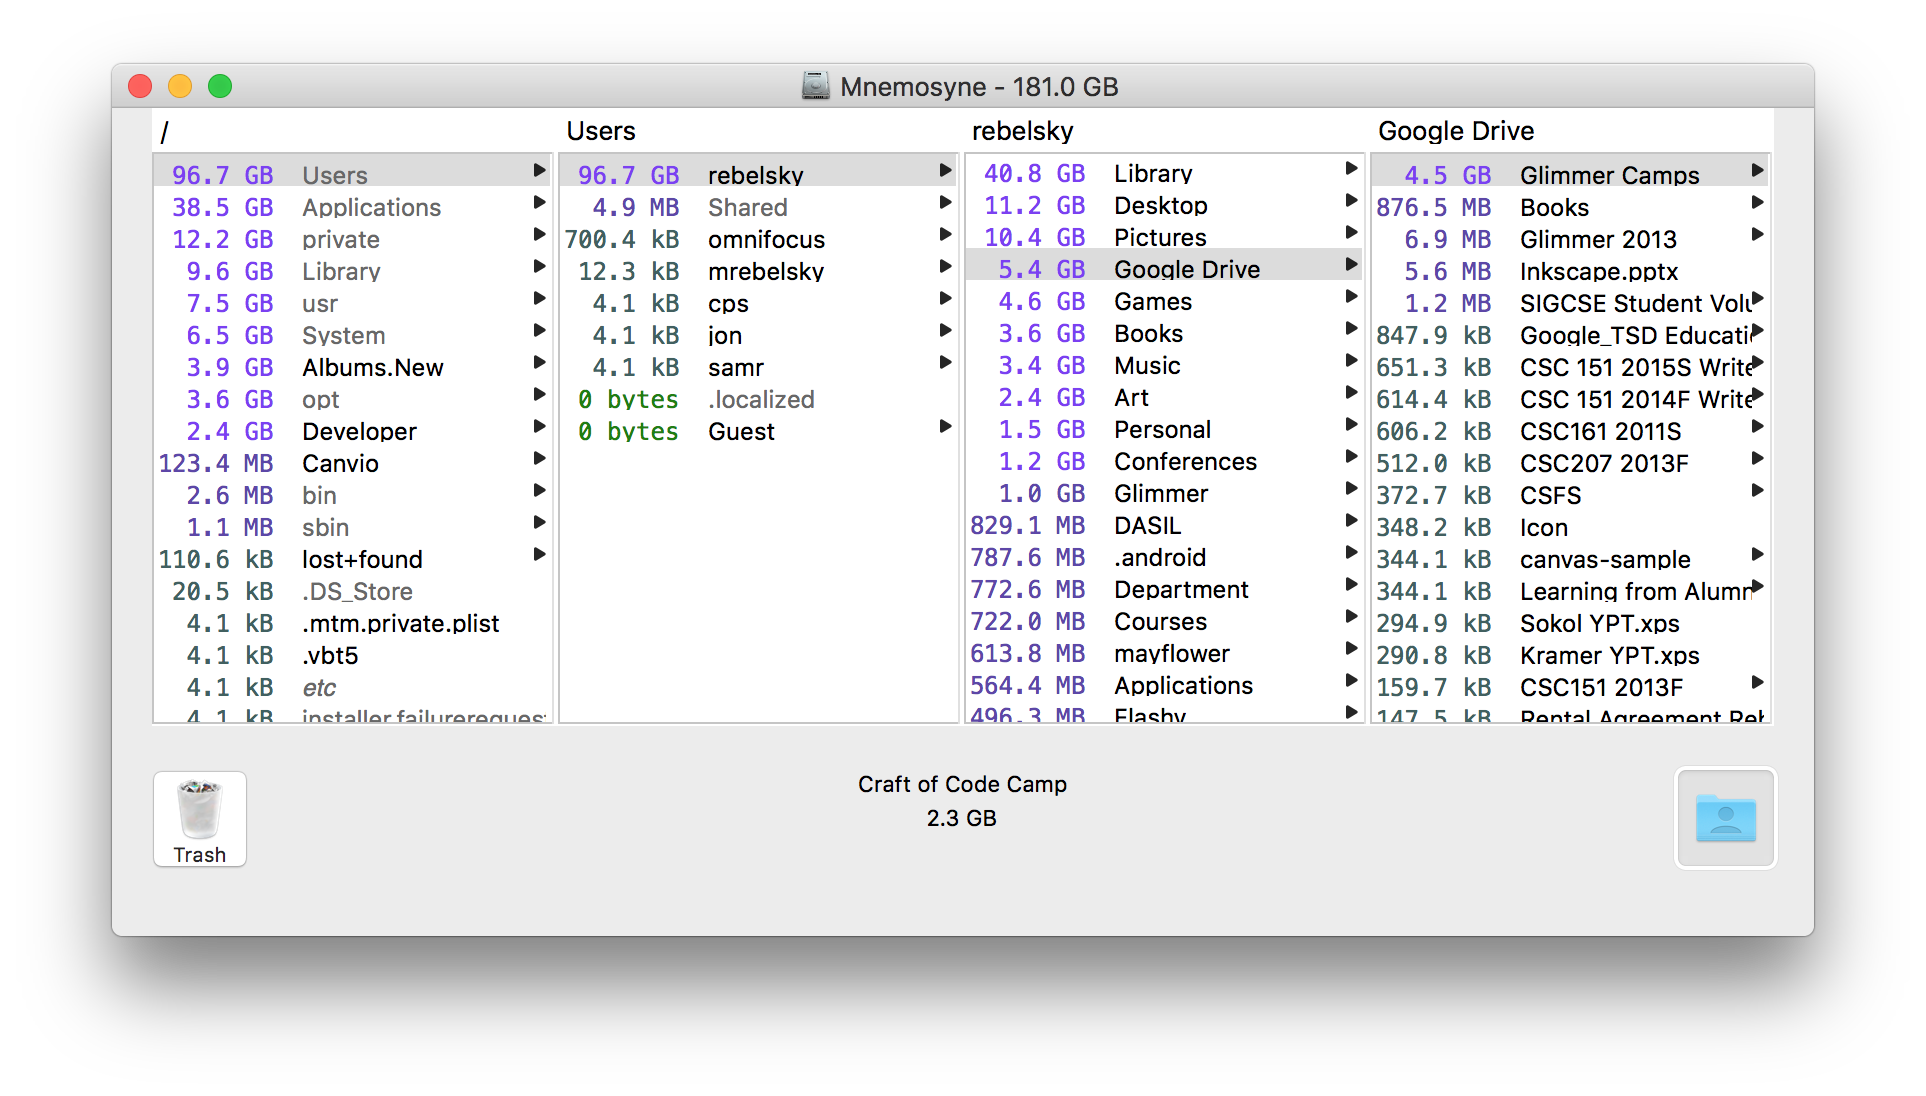1926x1096 pixels.
Task: Select Google Drive in the rebelsky column
Action: click(x=1186, y=268)
